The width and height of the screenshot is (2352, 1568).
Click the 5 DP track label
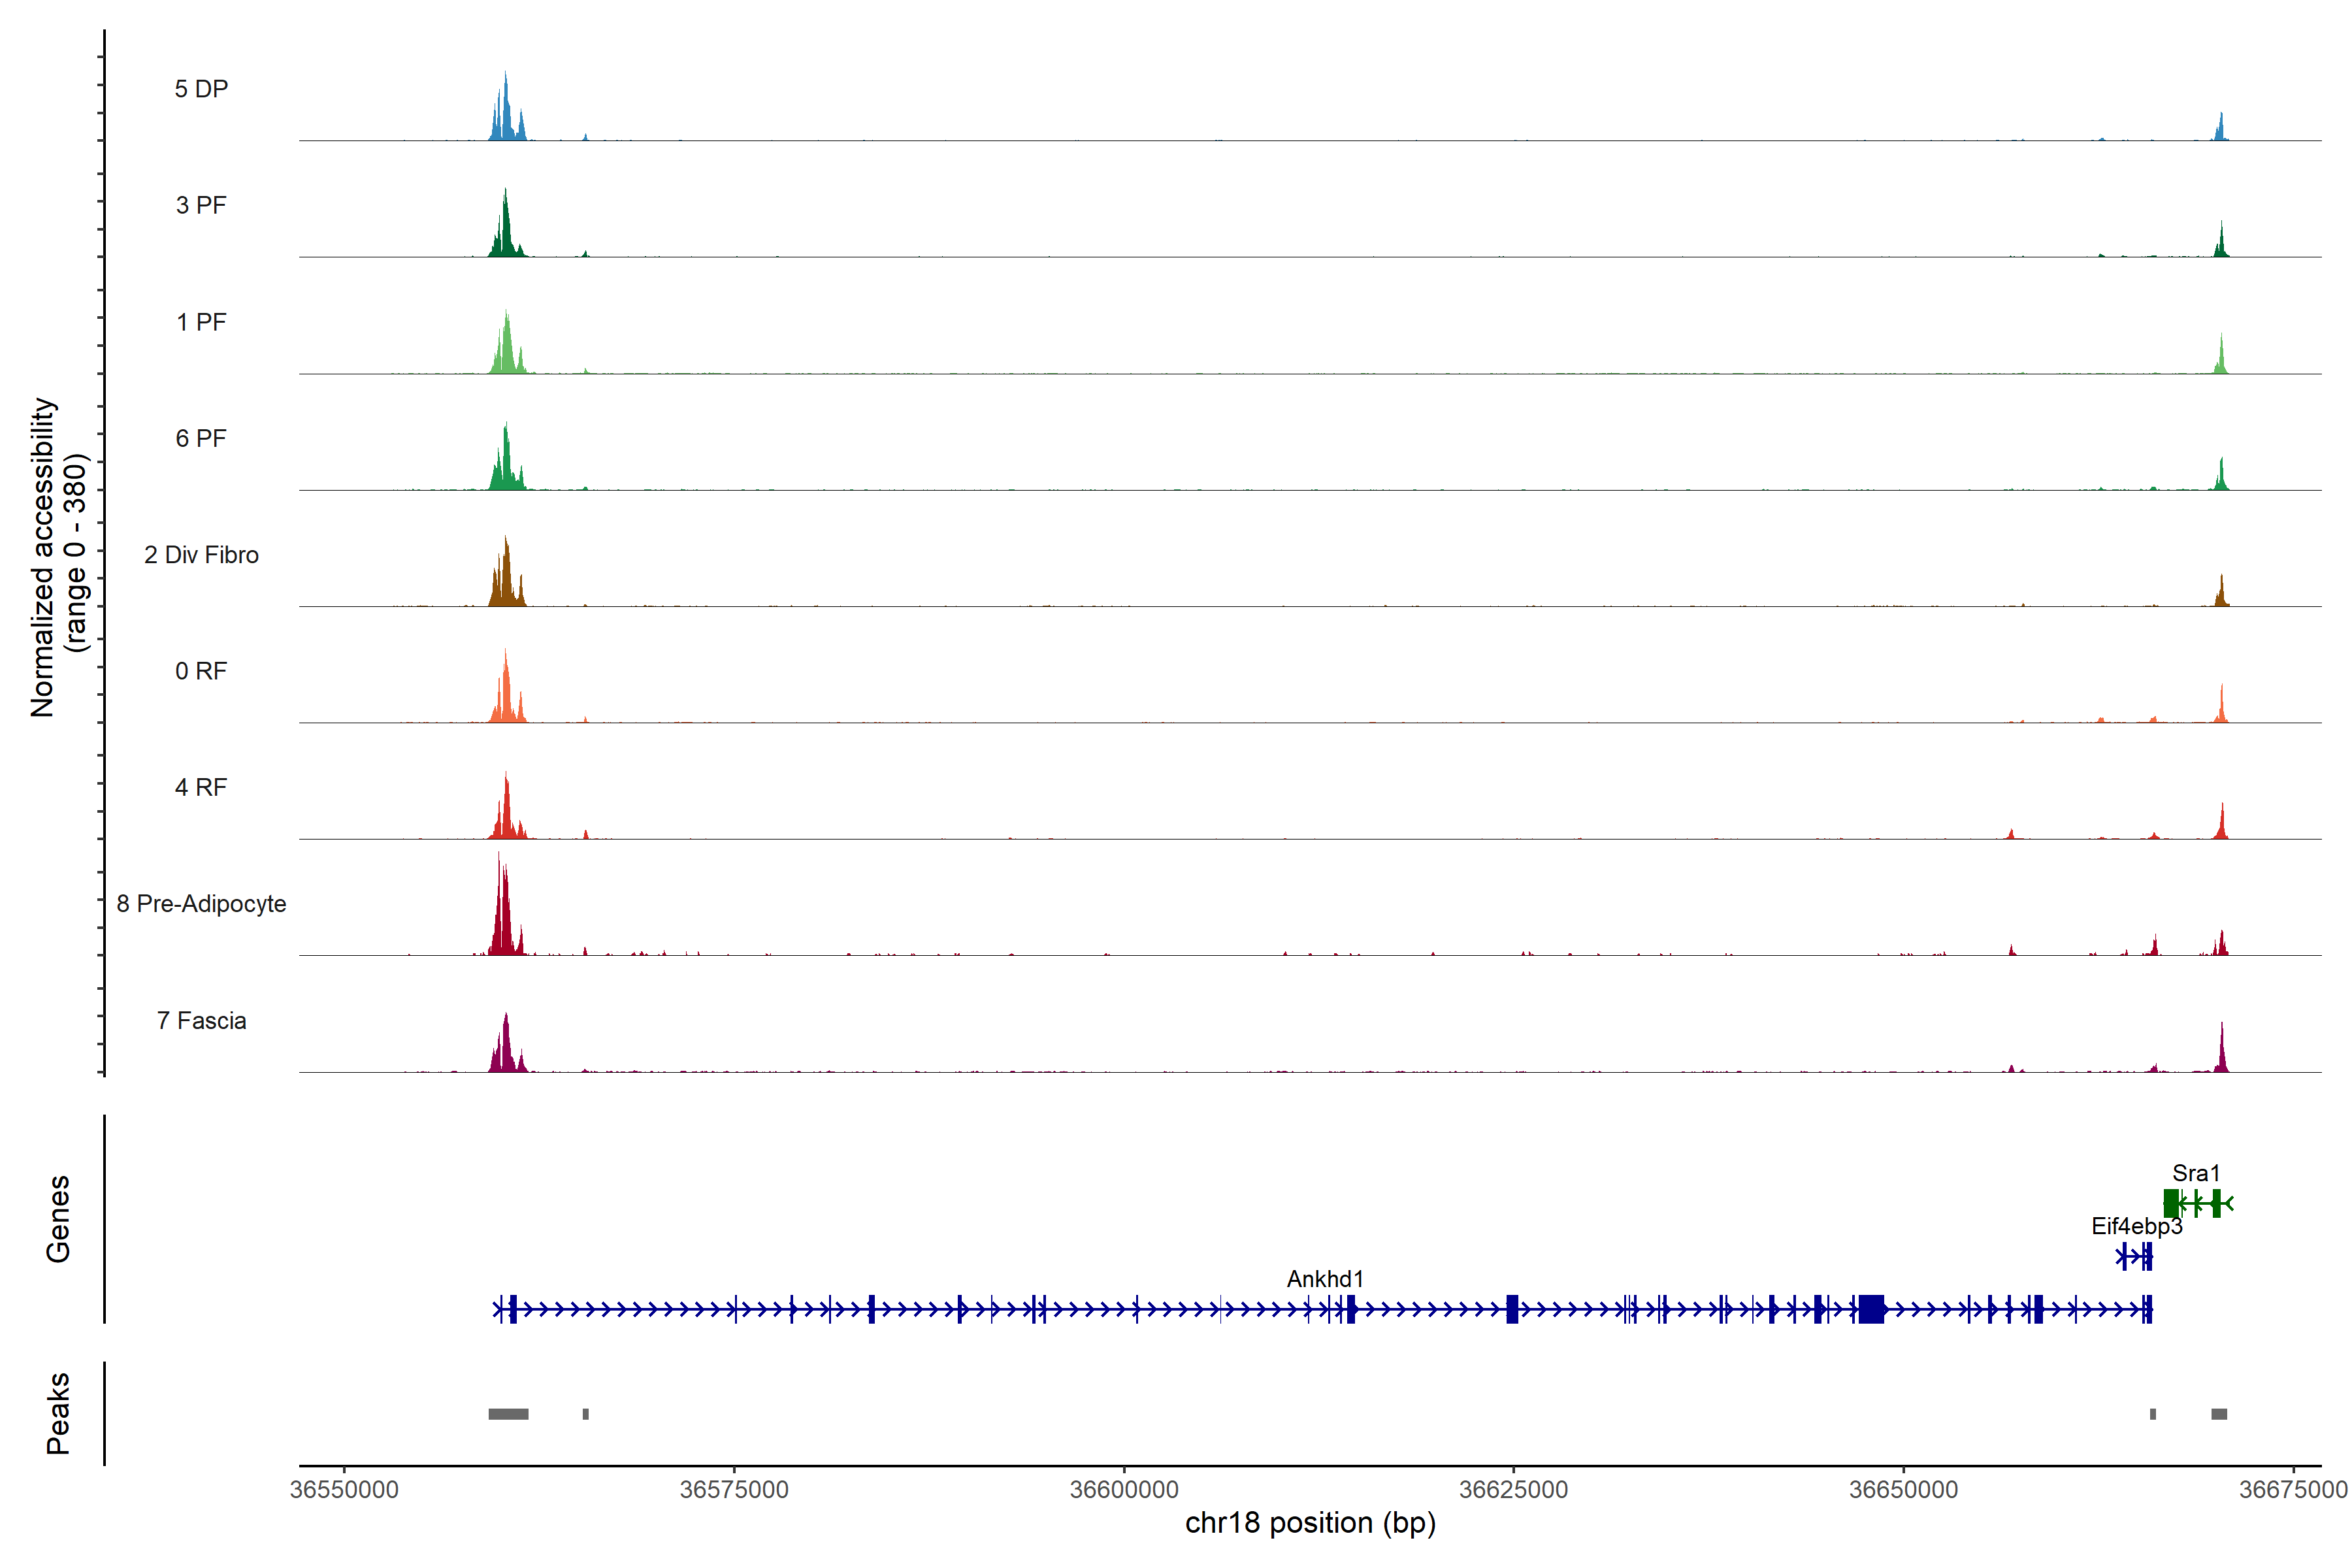pos(201,89)
